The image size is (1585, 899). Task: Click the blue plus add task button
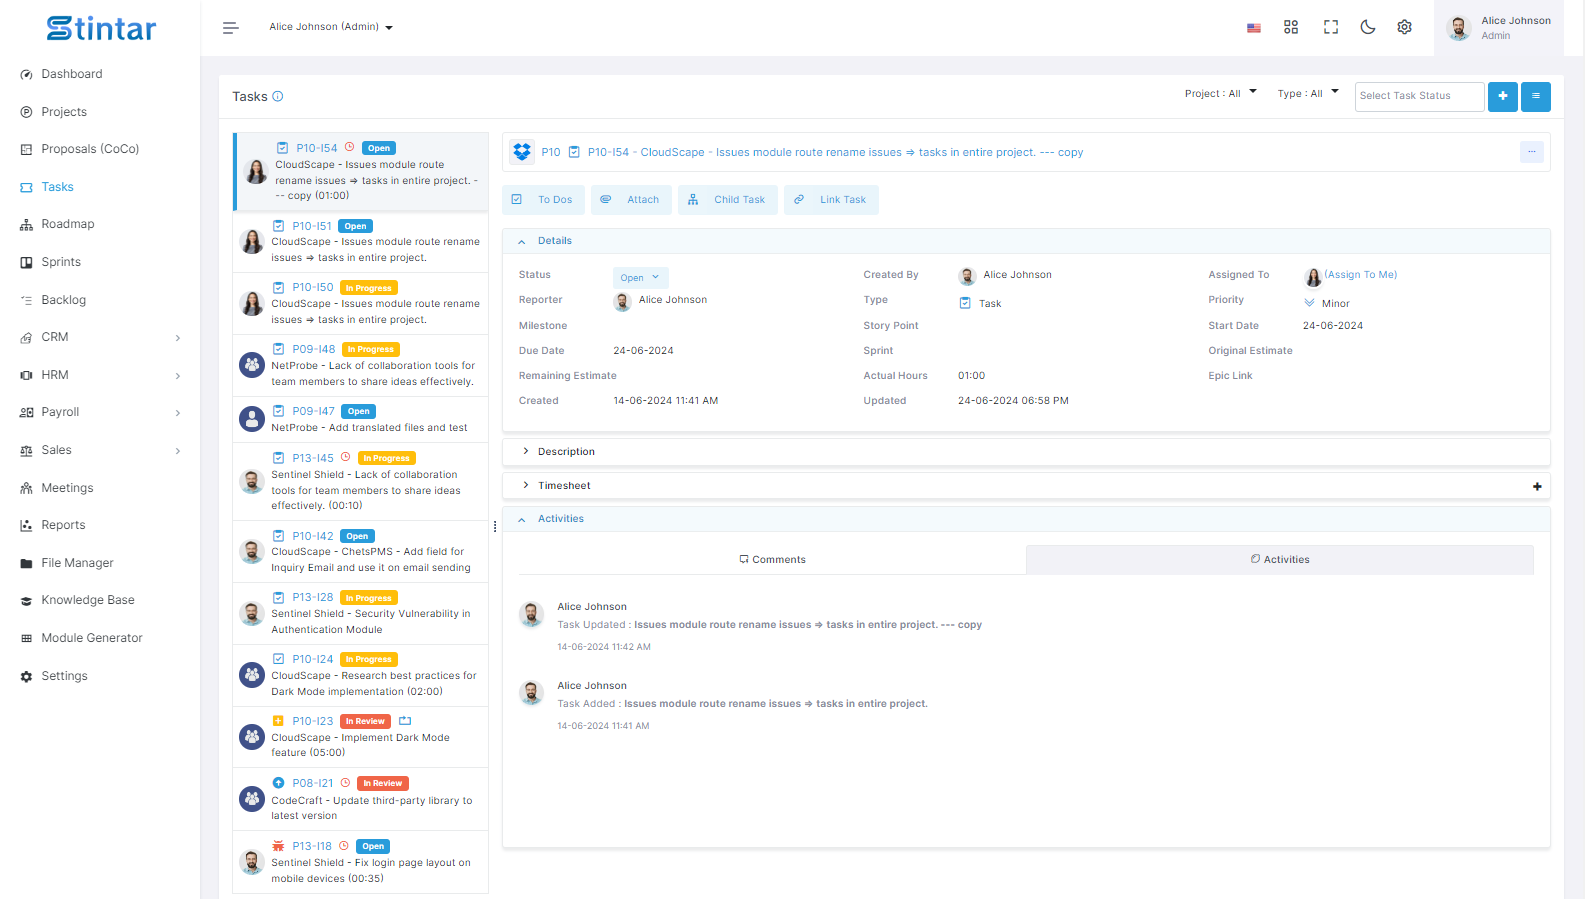[x=1502, y=96]
